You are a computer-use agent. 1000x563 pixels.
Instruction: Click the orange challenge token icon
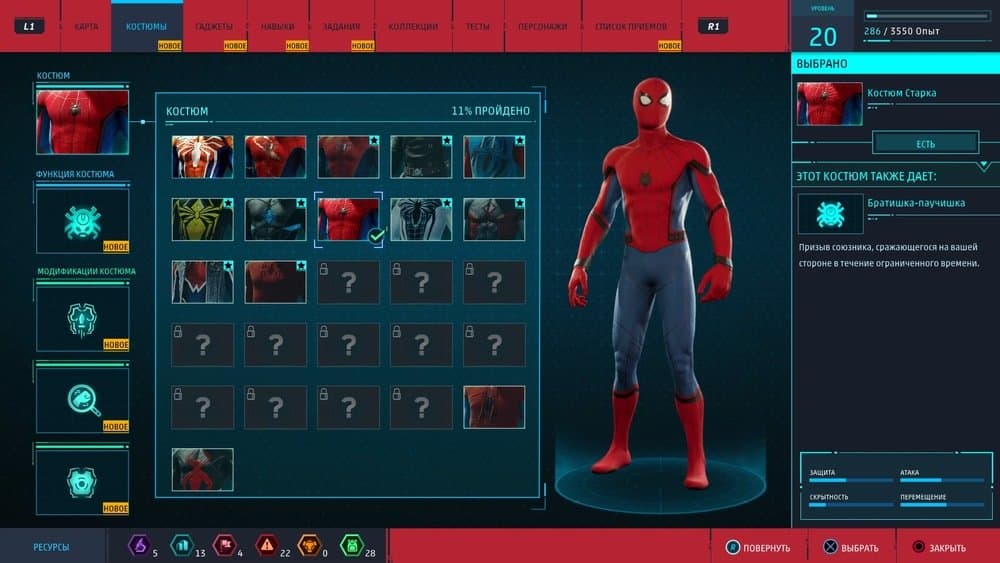coord(309,545)
